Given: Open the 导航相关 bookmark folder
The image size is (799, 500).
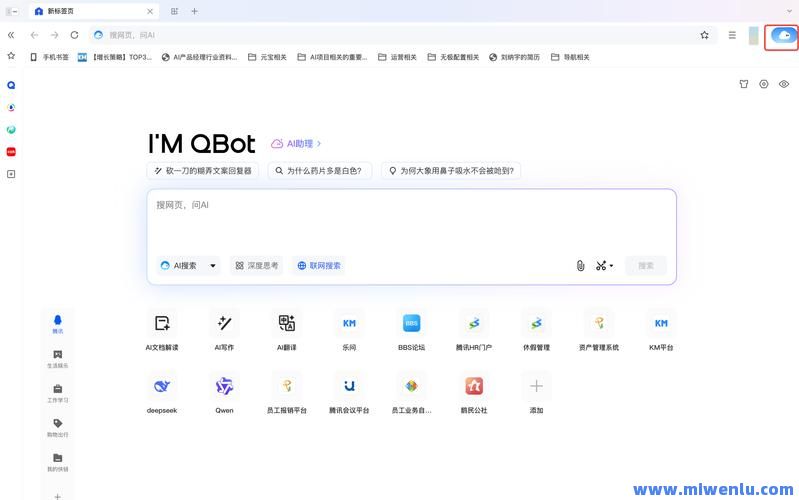Looking at the screenshot, I should point(570,57).
